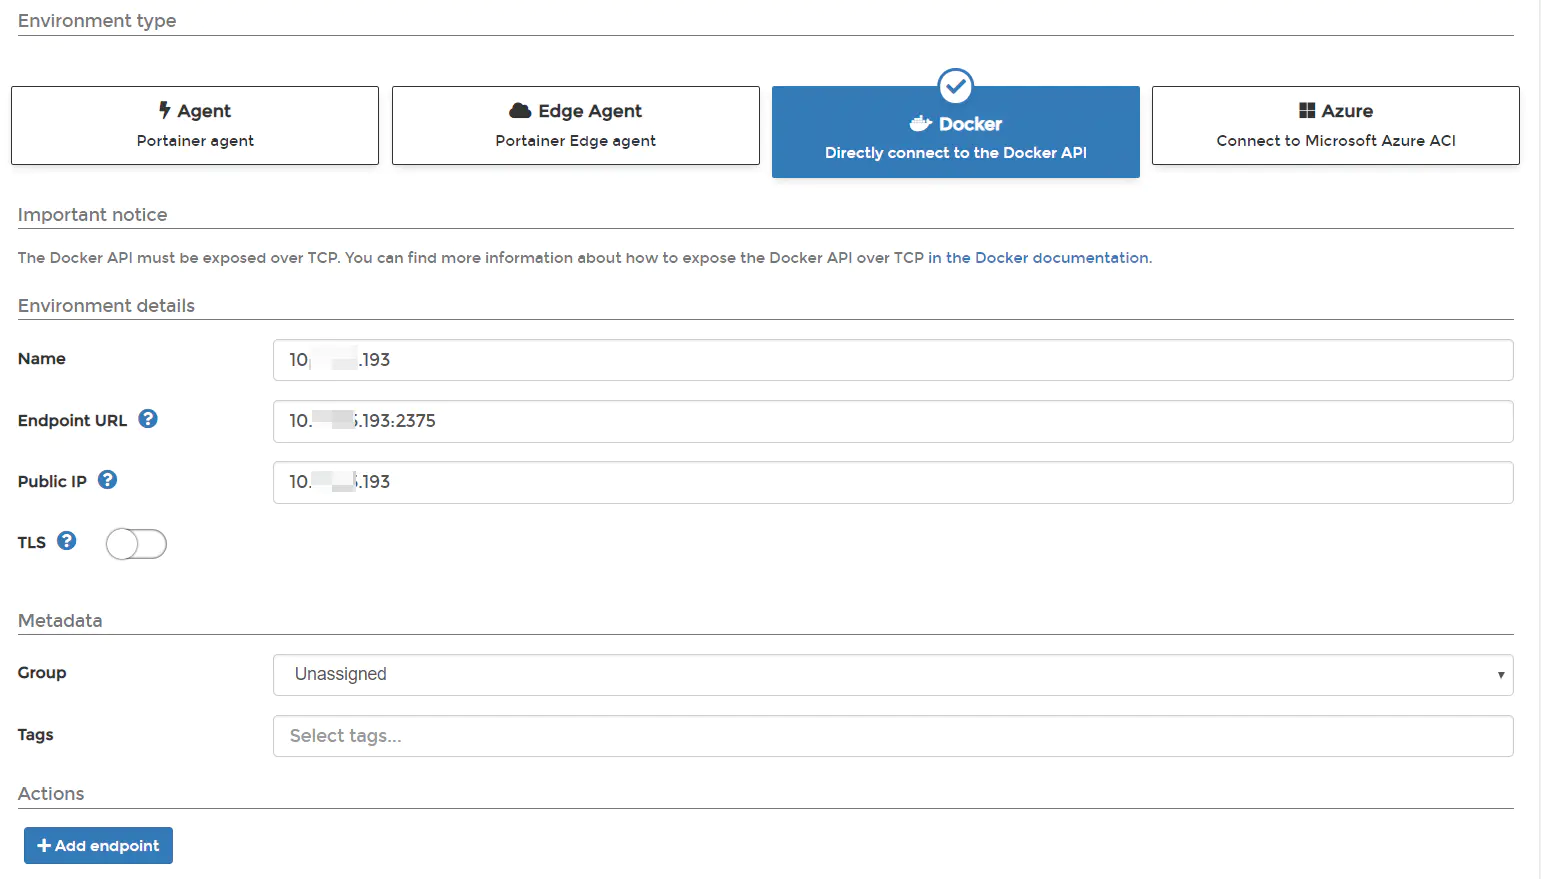Click the 'Environment details' heading
1541x879 pixels.
106,306
